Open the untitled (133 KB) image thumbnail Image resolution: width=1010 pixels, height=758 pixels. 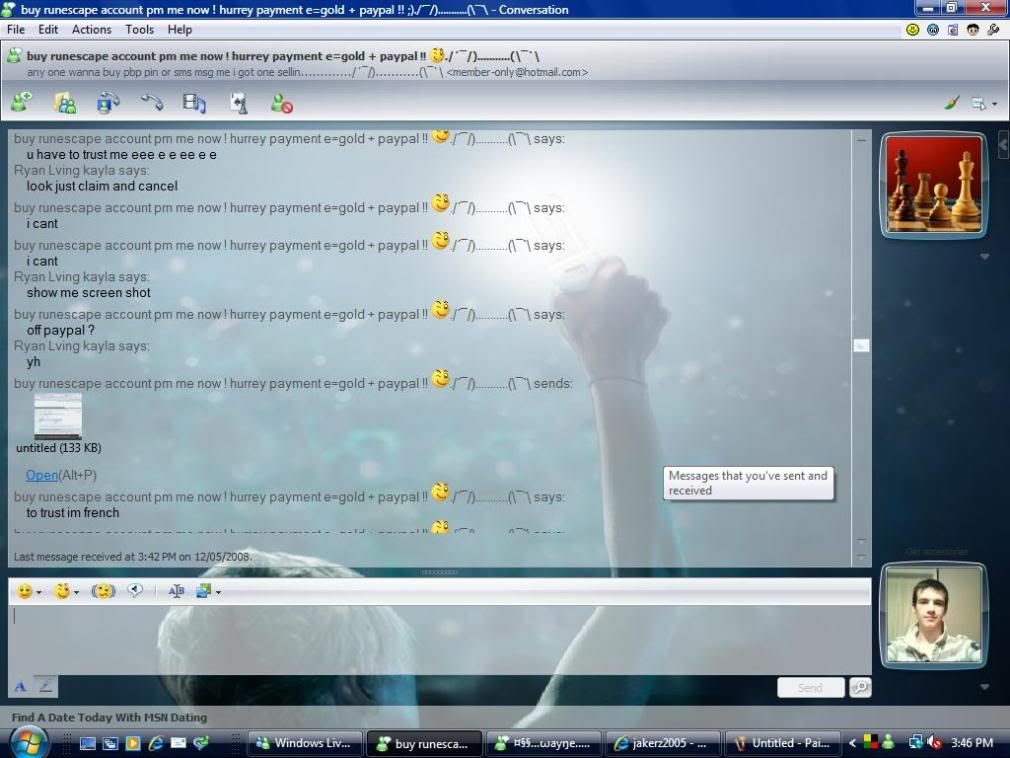58,417
